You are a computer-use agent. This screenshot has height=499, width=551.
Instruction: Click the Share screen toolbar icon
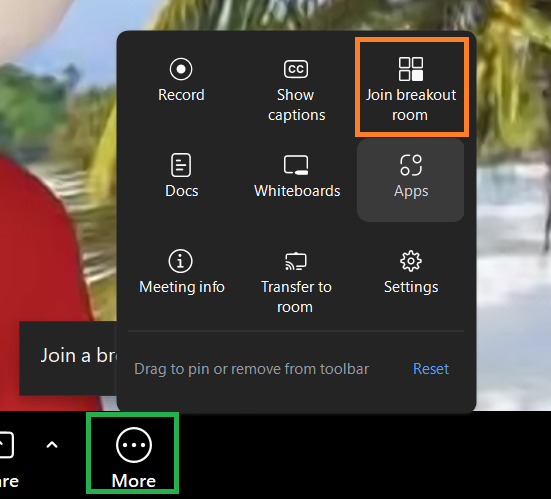click(x=6, y=445)
